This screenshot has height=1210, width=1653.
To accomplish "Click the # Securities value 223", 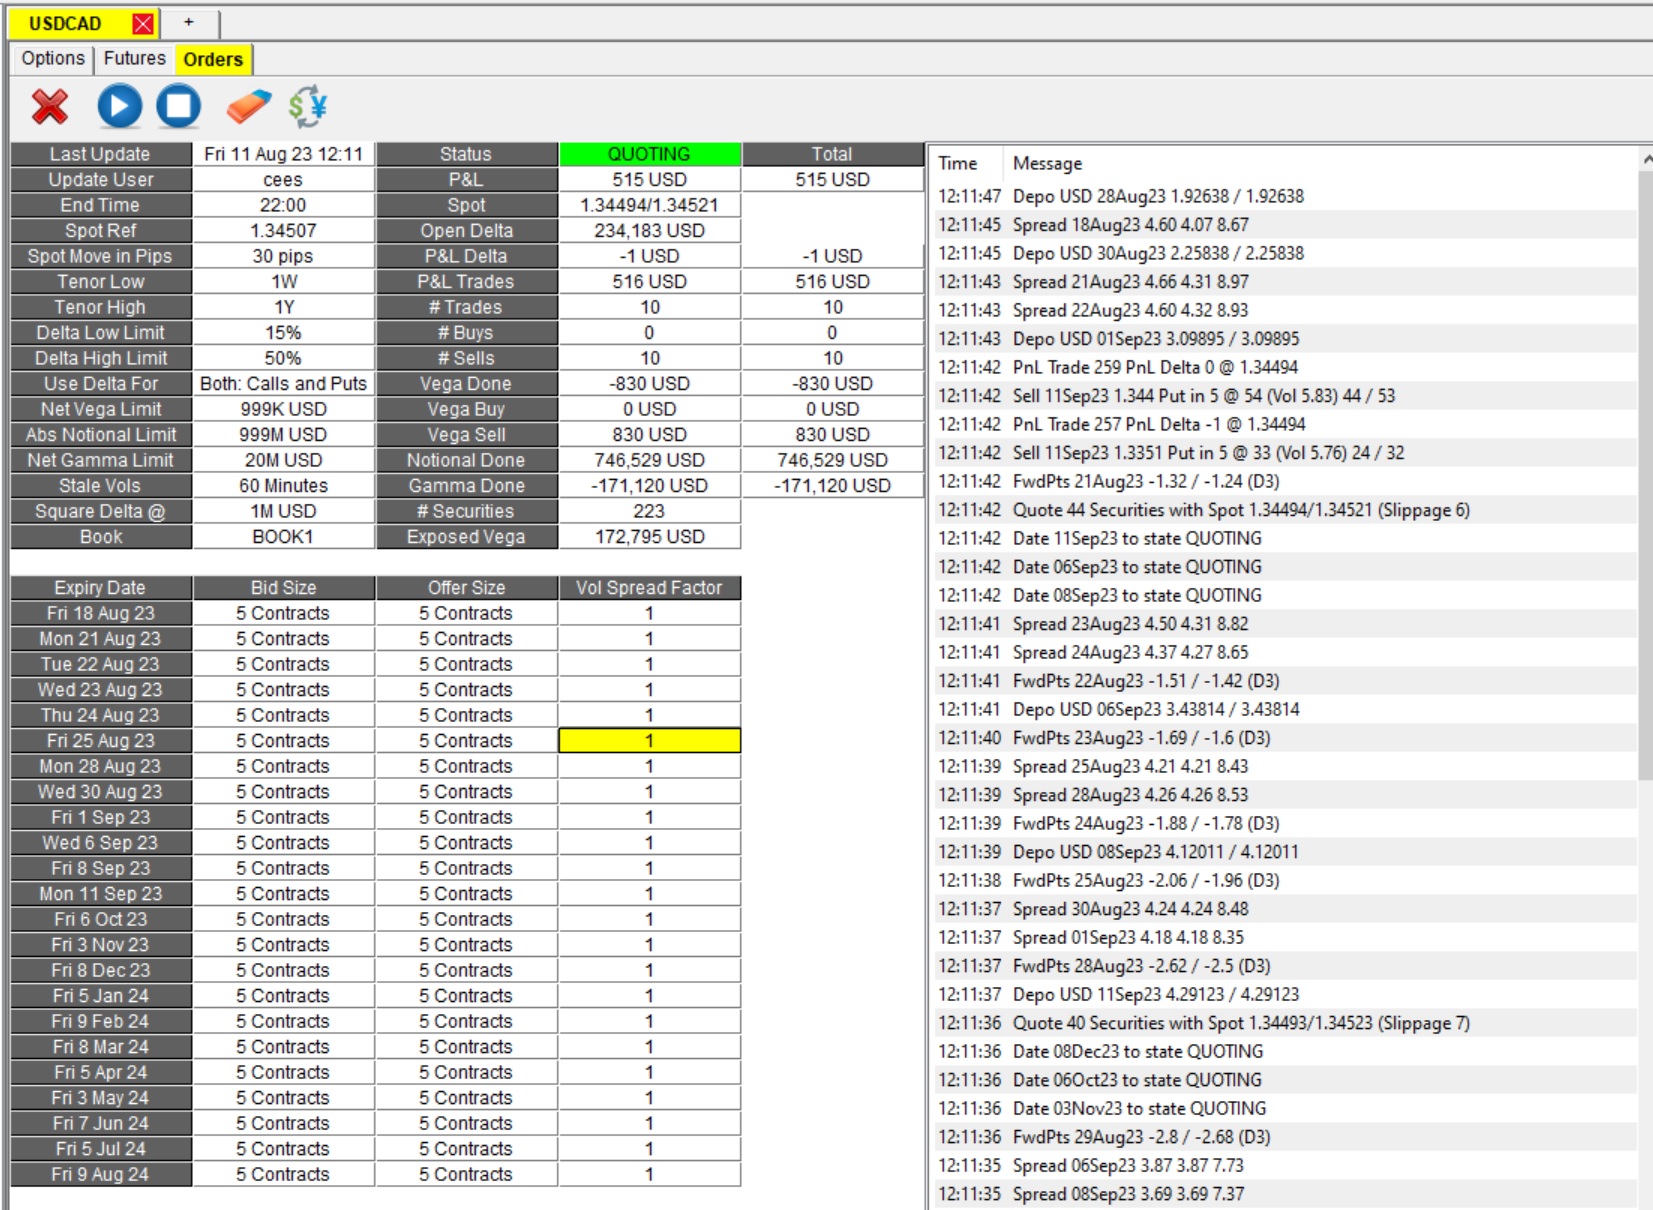I will (650, 511).
